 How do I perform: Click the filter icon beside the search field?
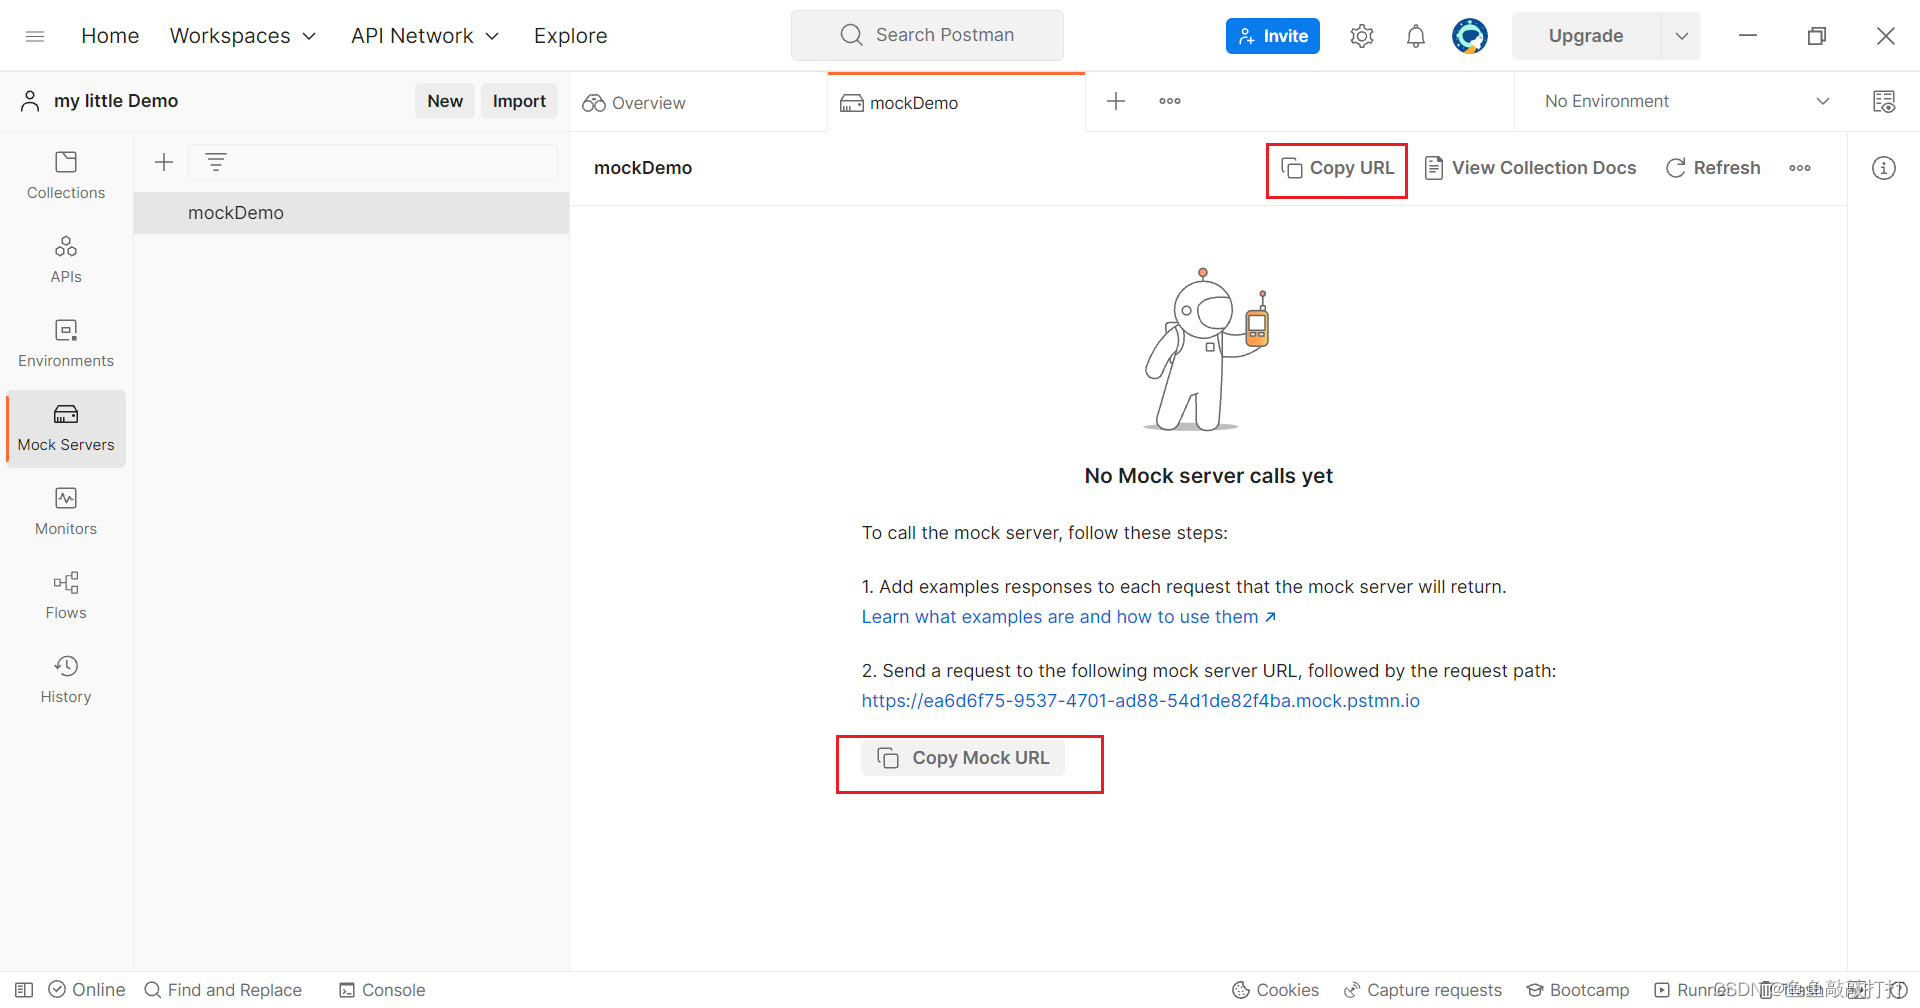216,161
